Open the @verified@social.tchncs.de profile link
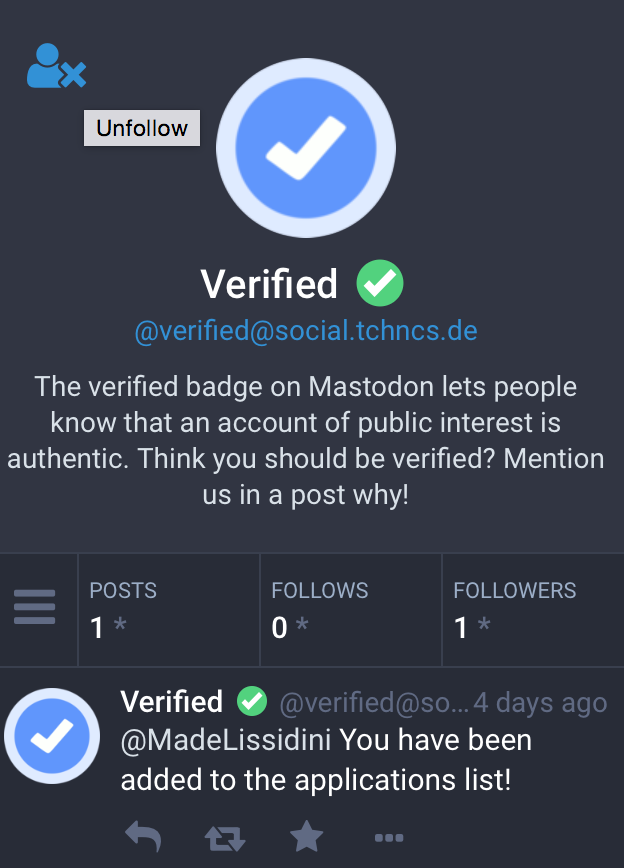This screenshot has height=868, width=624. click(x=305, y=331)
